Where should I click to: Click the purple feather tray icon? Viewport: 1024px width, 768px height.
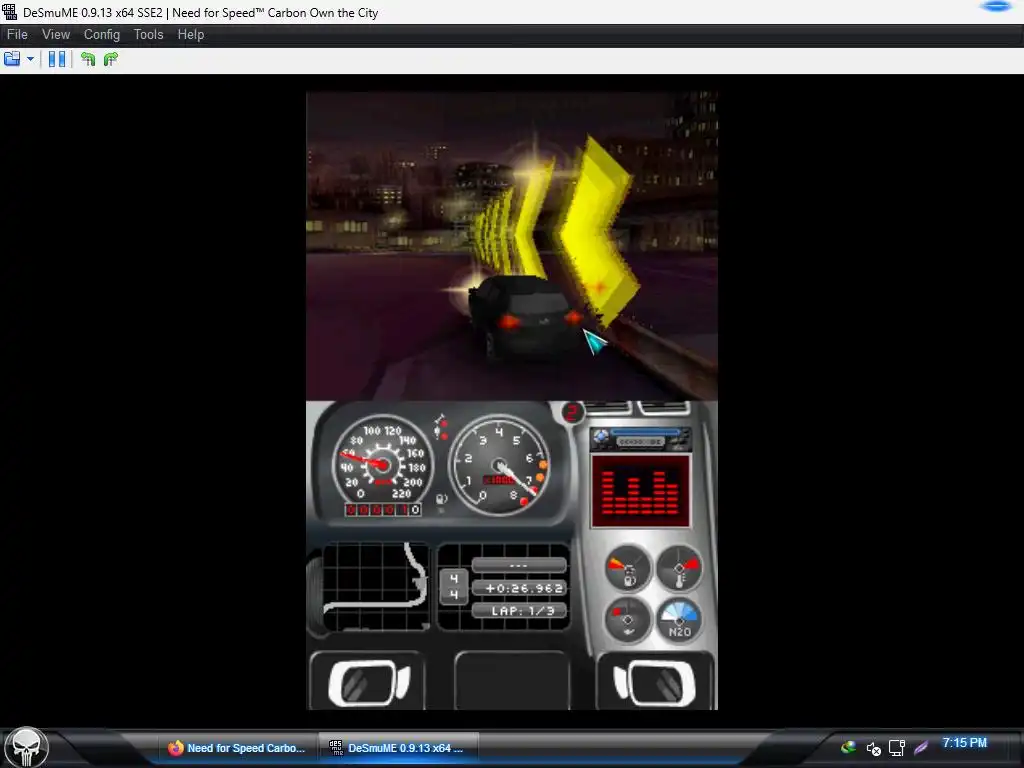point(921,747)
